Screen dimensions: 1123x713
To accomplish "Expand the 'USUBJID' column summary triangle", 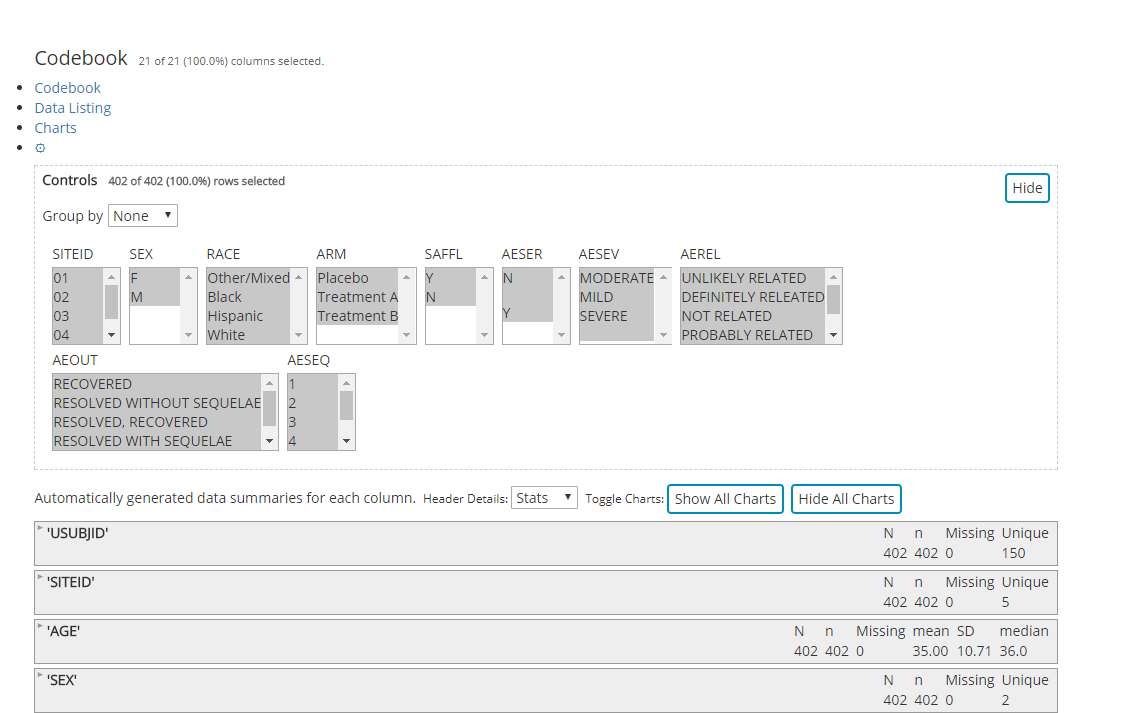I will click(x=40, y=528).
